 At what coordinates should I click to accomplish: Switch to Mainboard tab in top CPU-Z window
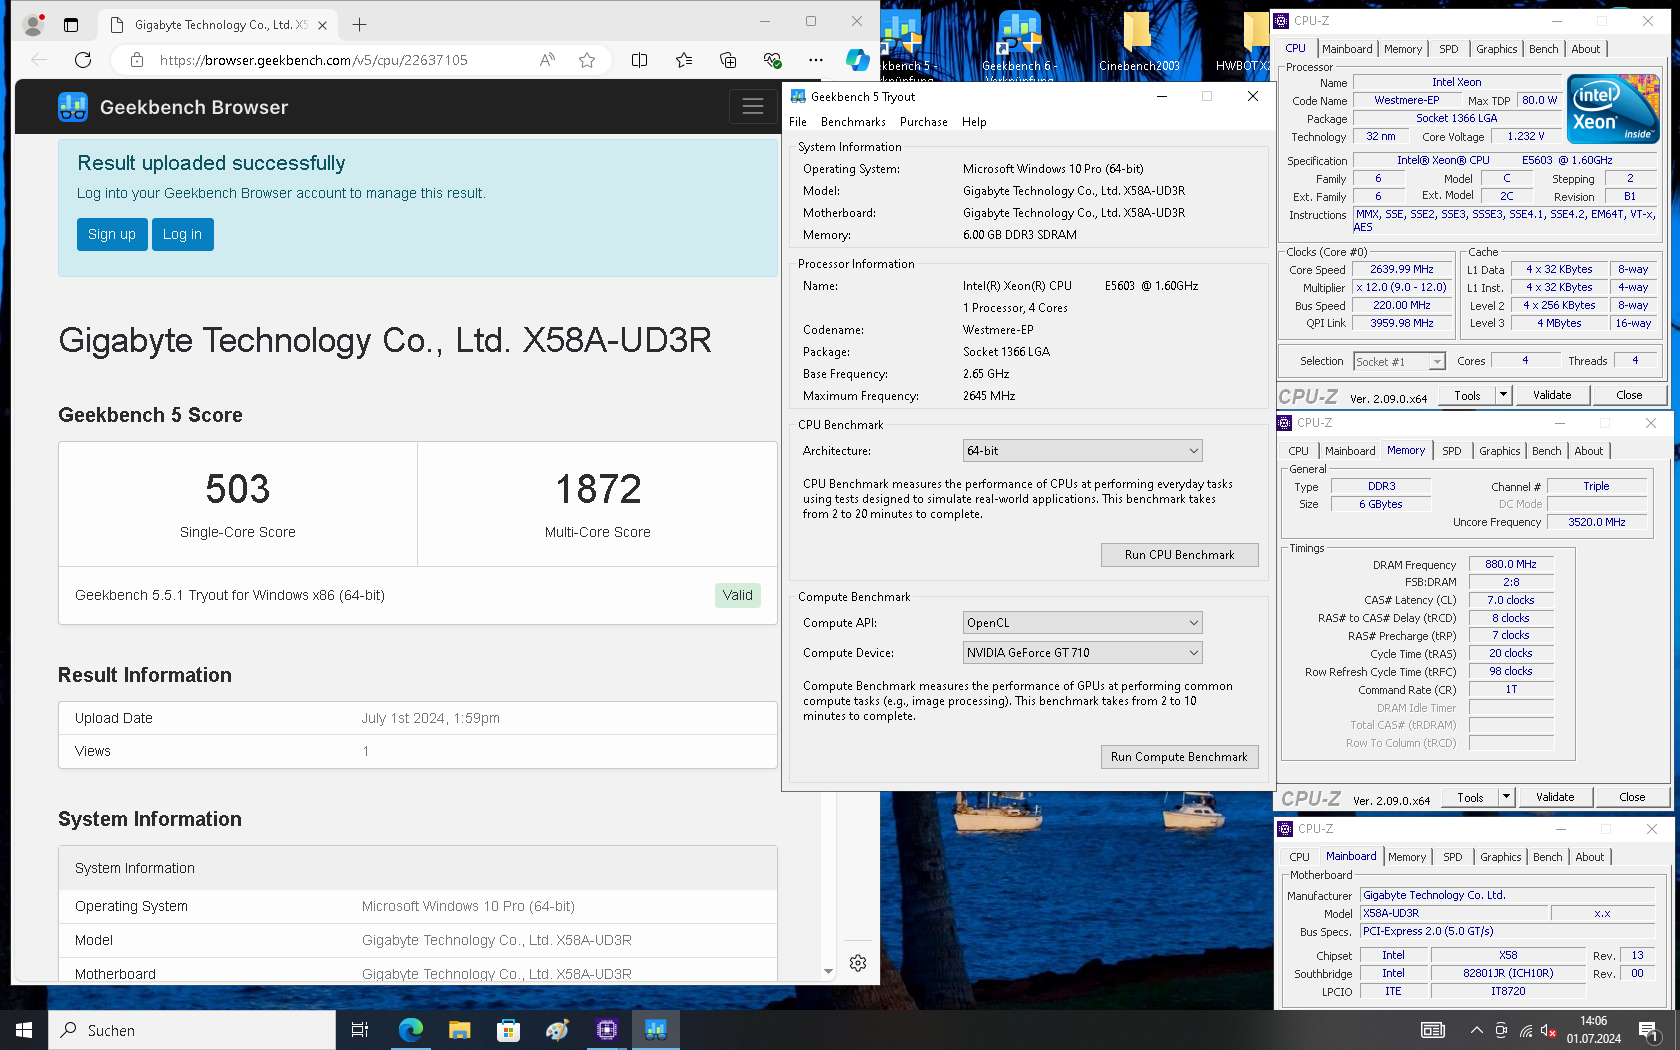pos(1347,49)
